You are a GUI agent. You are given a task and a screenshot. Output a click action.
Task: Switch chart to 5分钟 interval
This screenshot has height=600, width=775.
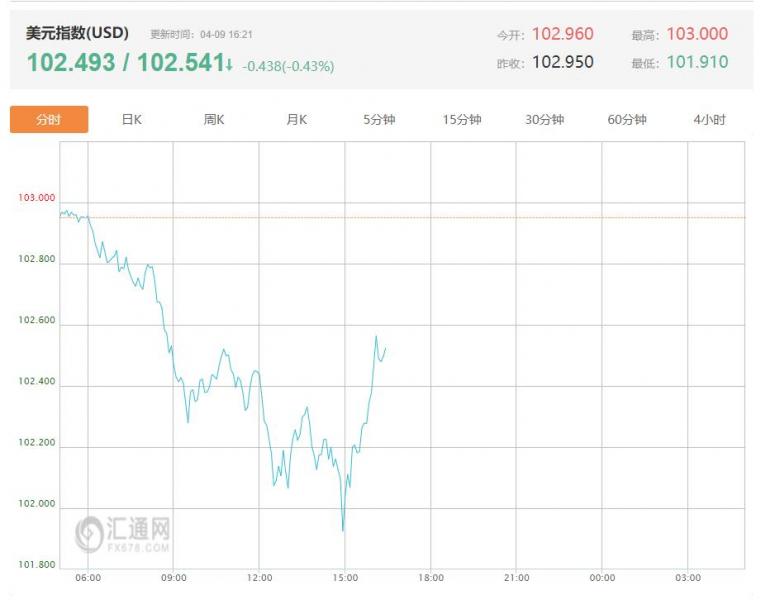[x=379, y=120]
